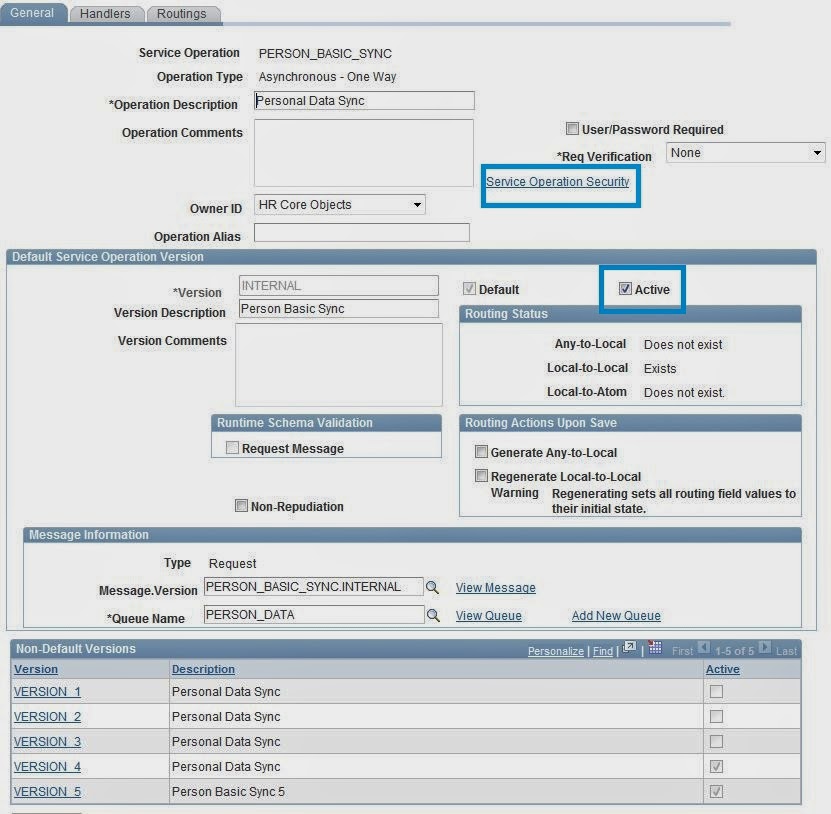Switch to the Routings tab
The width and height of the screenshot is (831, 814).
pyautogui.click(x=180, y=14)
